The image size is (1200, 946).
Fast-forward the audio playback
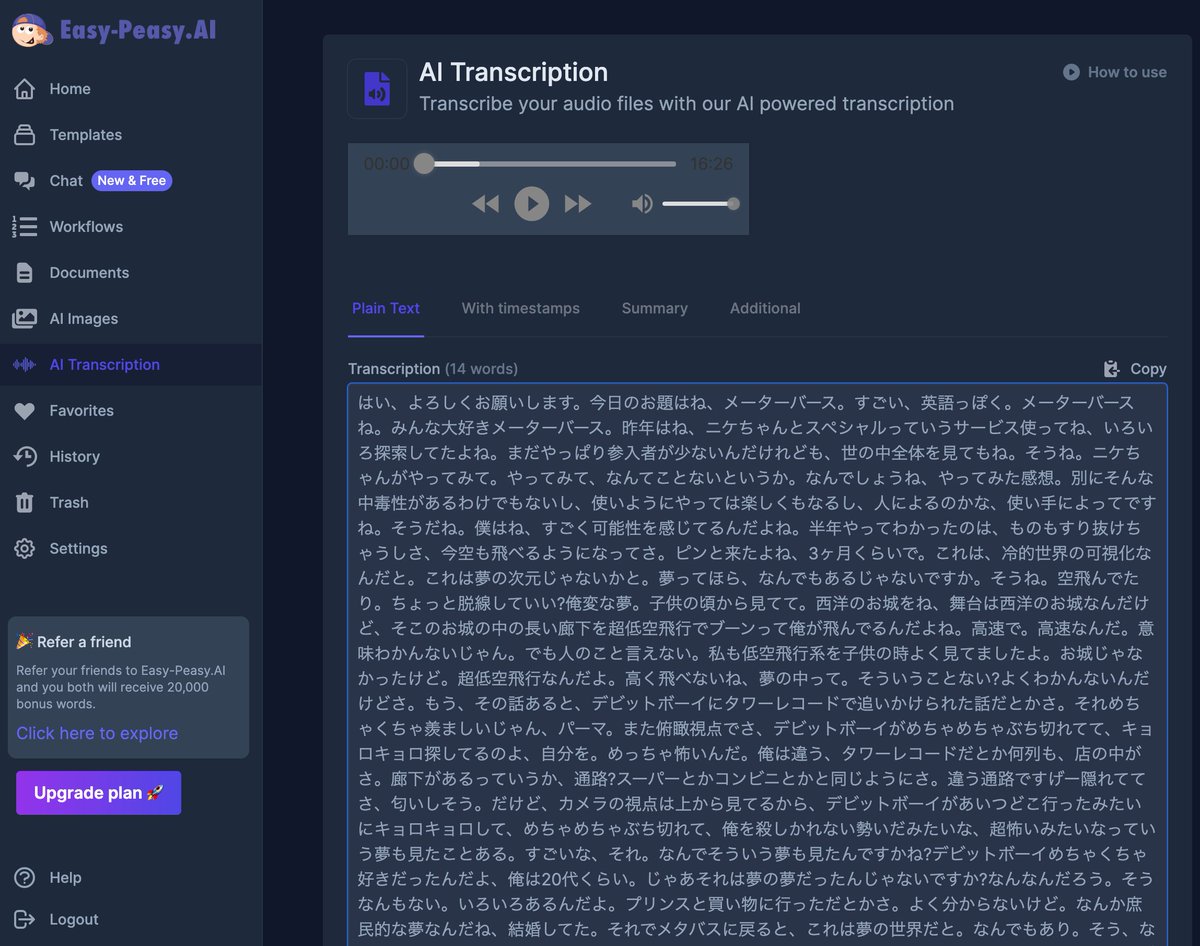[x=578, y=204]
